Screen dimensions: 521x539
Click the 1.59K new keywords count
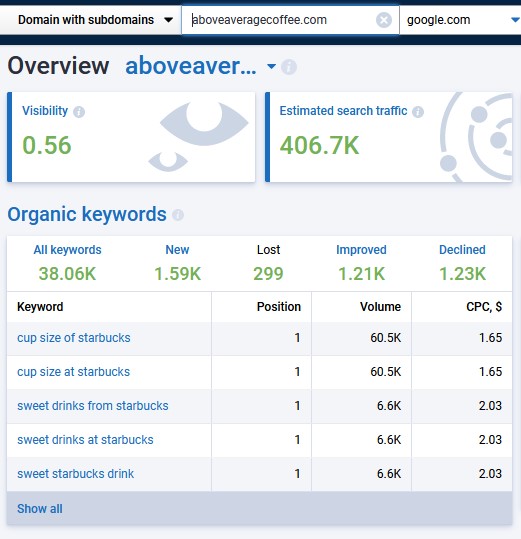[x=177, y=274]
